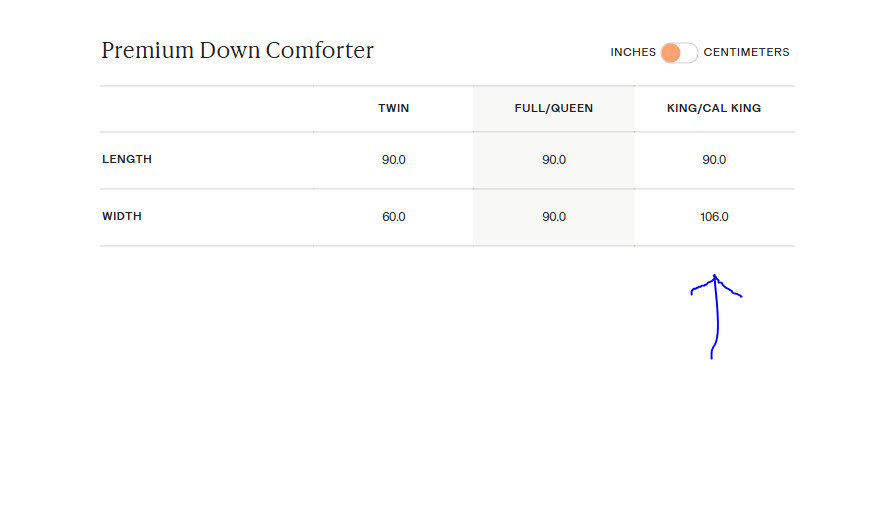The height and width of the screenshot is (529, 882).
Task: Click the Full/Queen length value cell
Action: pos(554,160)
